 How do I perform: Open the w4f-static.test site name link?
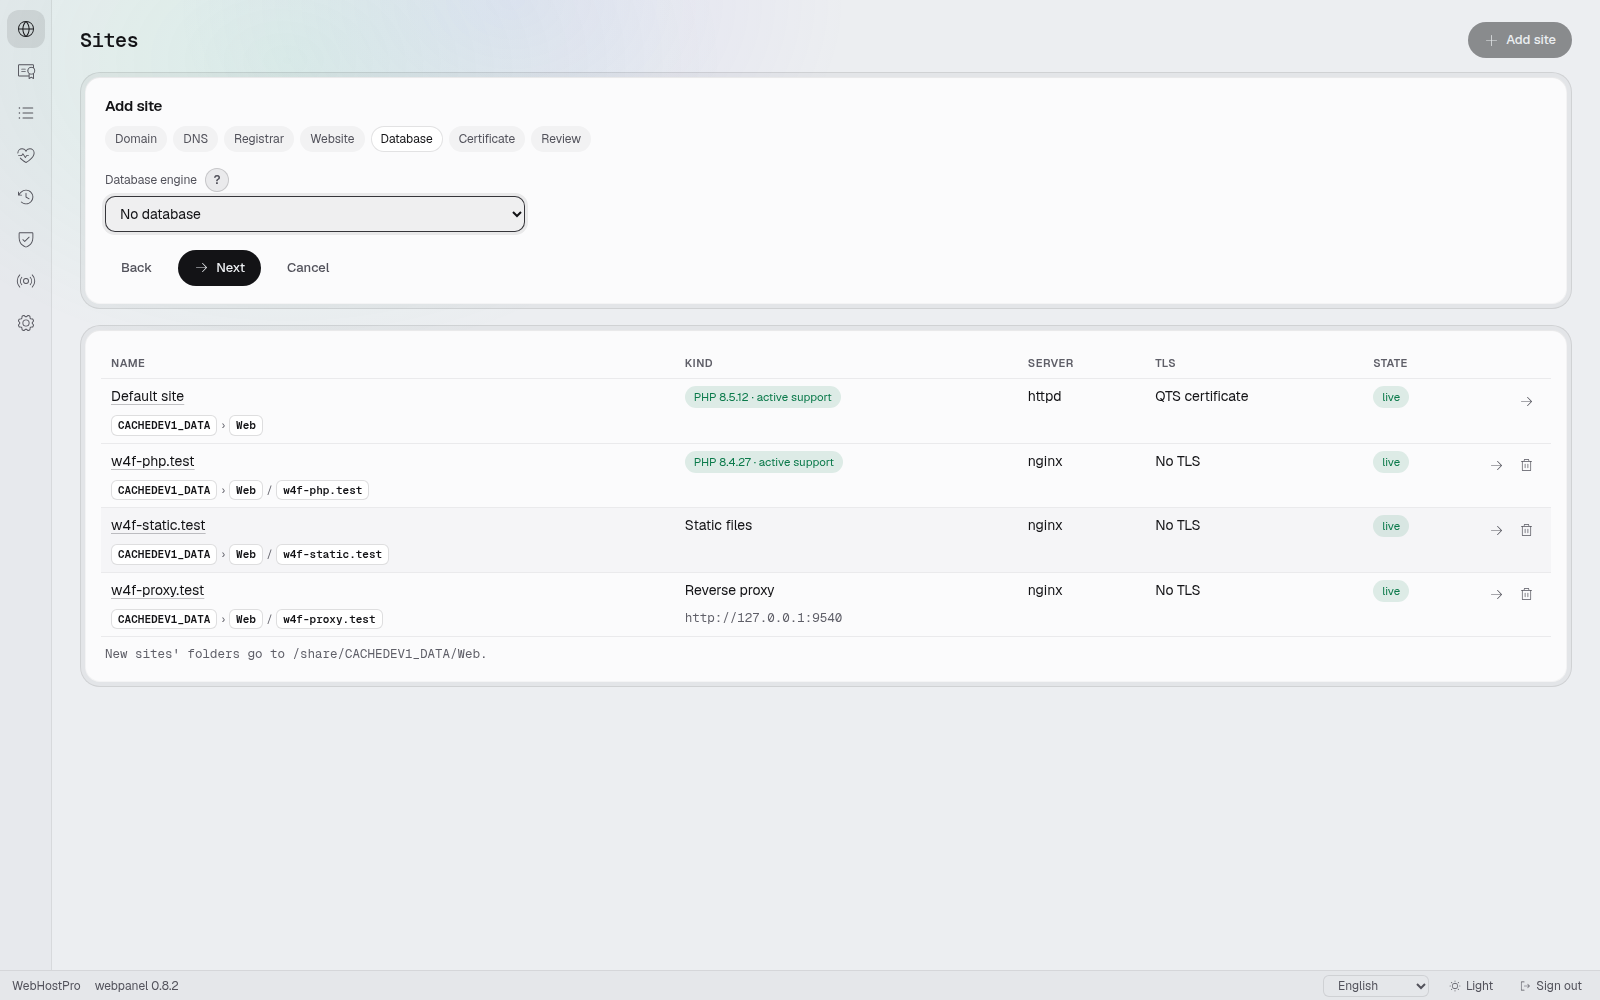tap(158, 525)
